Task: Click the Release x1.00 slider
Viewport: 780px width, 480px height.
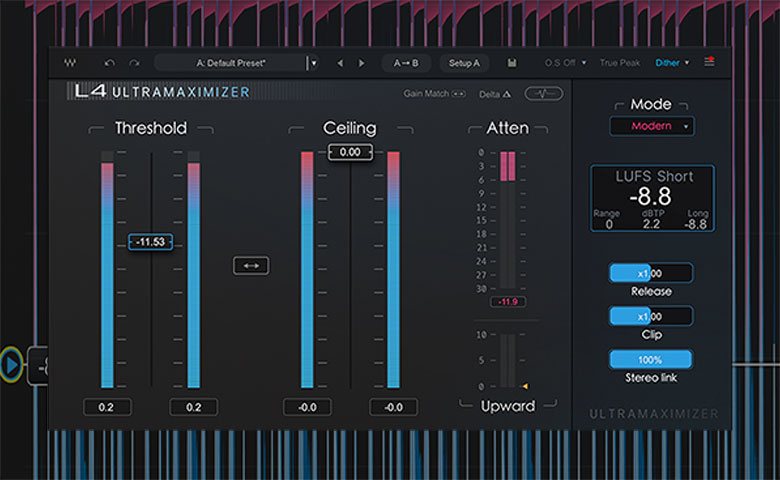Action: 651,273
